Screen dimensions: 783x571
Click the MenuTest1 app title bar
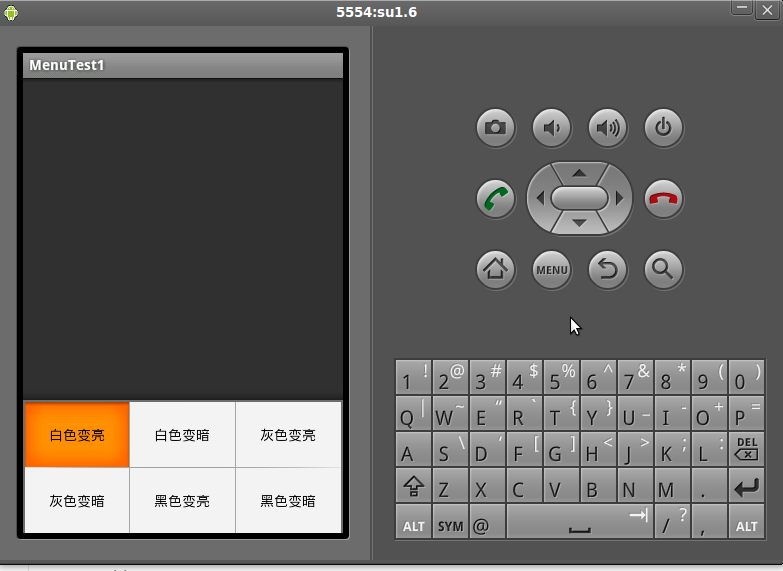click(183, 65)
